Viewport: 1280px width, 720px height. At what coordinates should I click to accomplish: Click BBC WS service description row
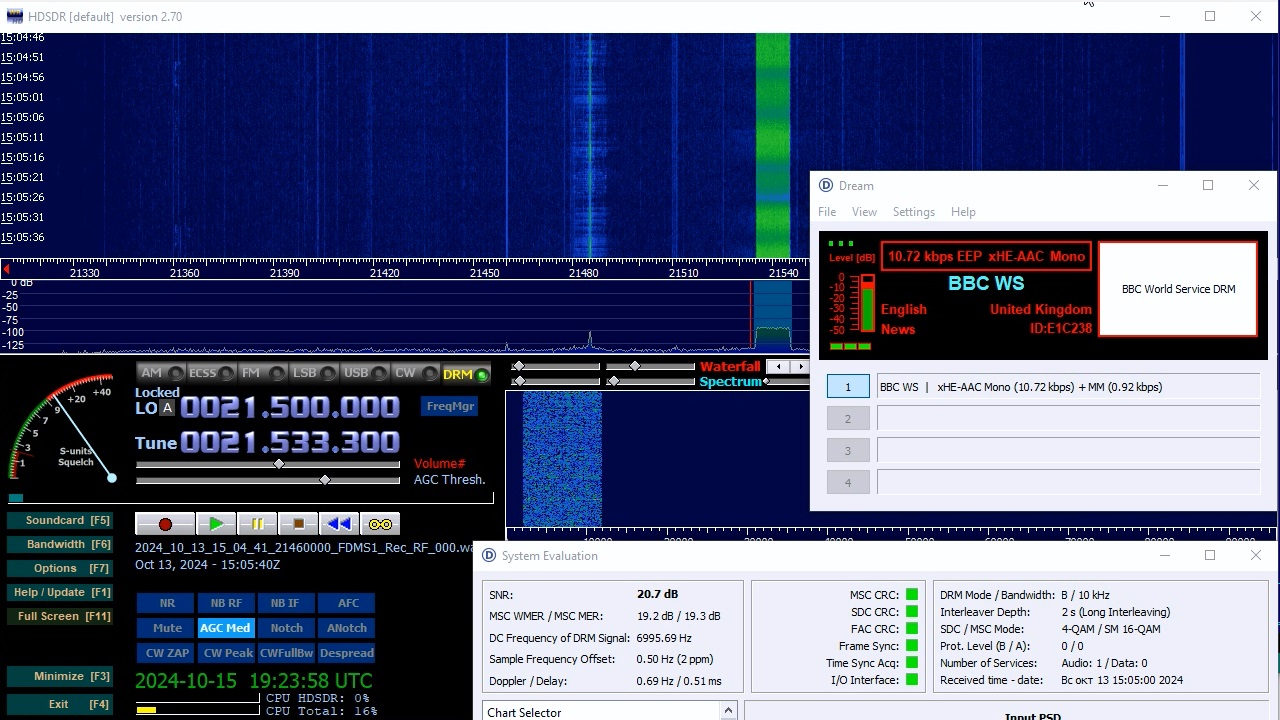point(1068,387)
